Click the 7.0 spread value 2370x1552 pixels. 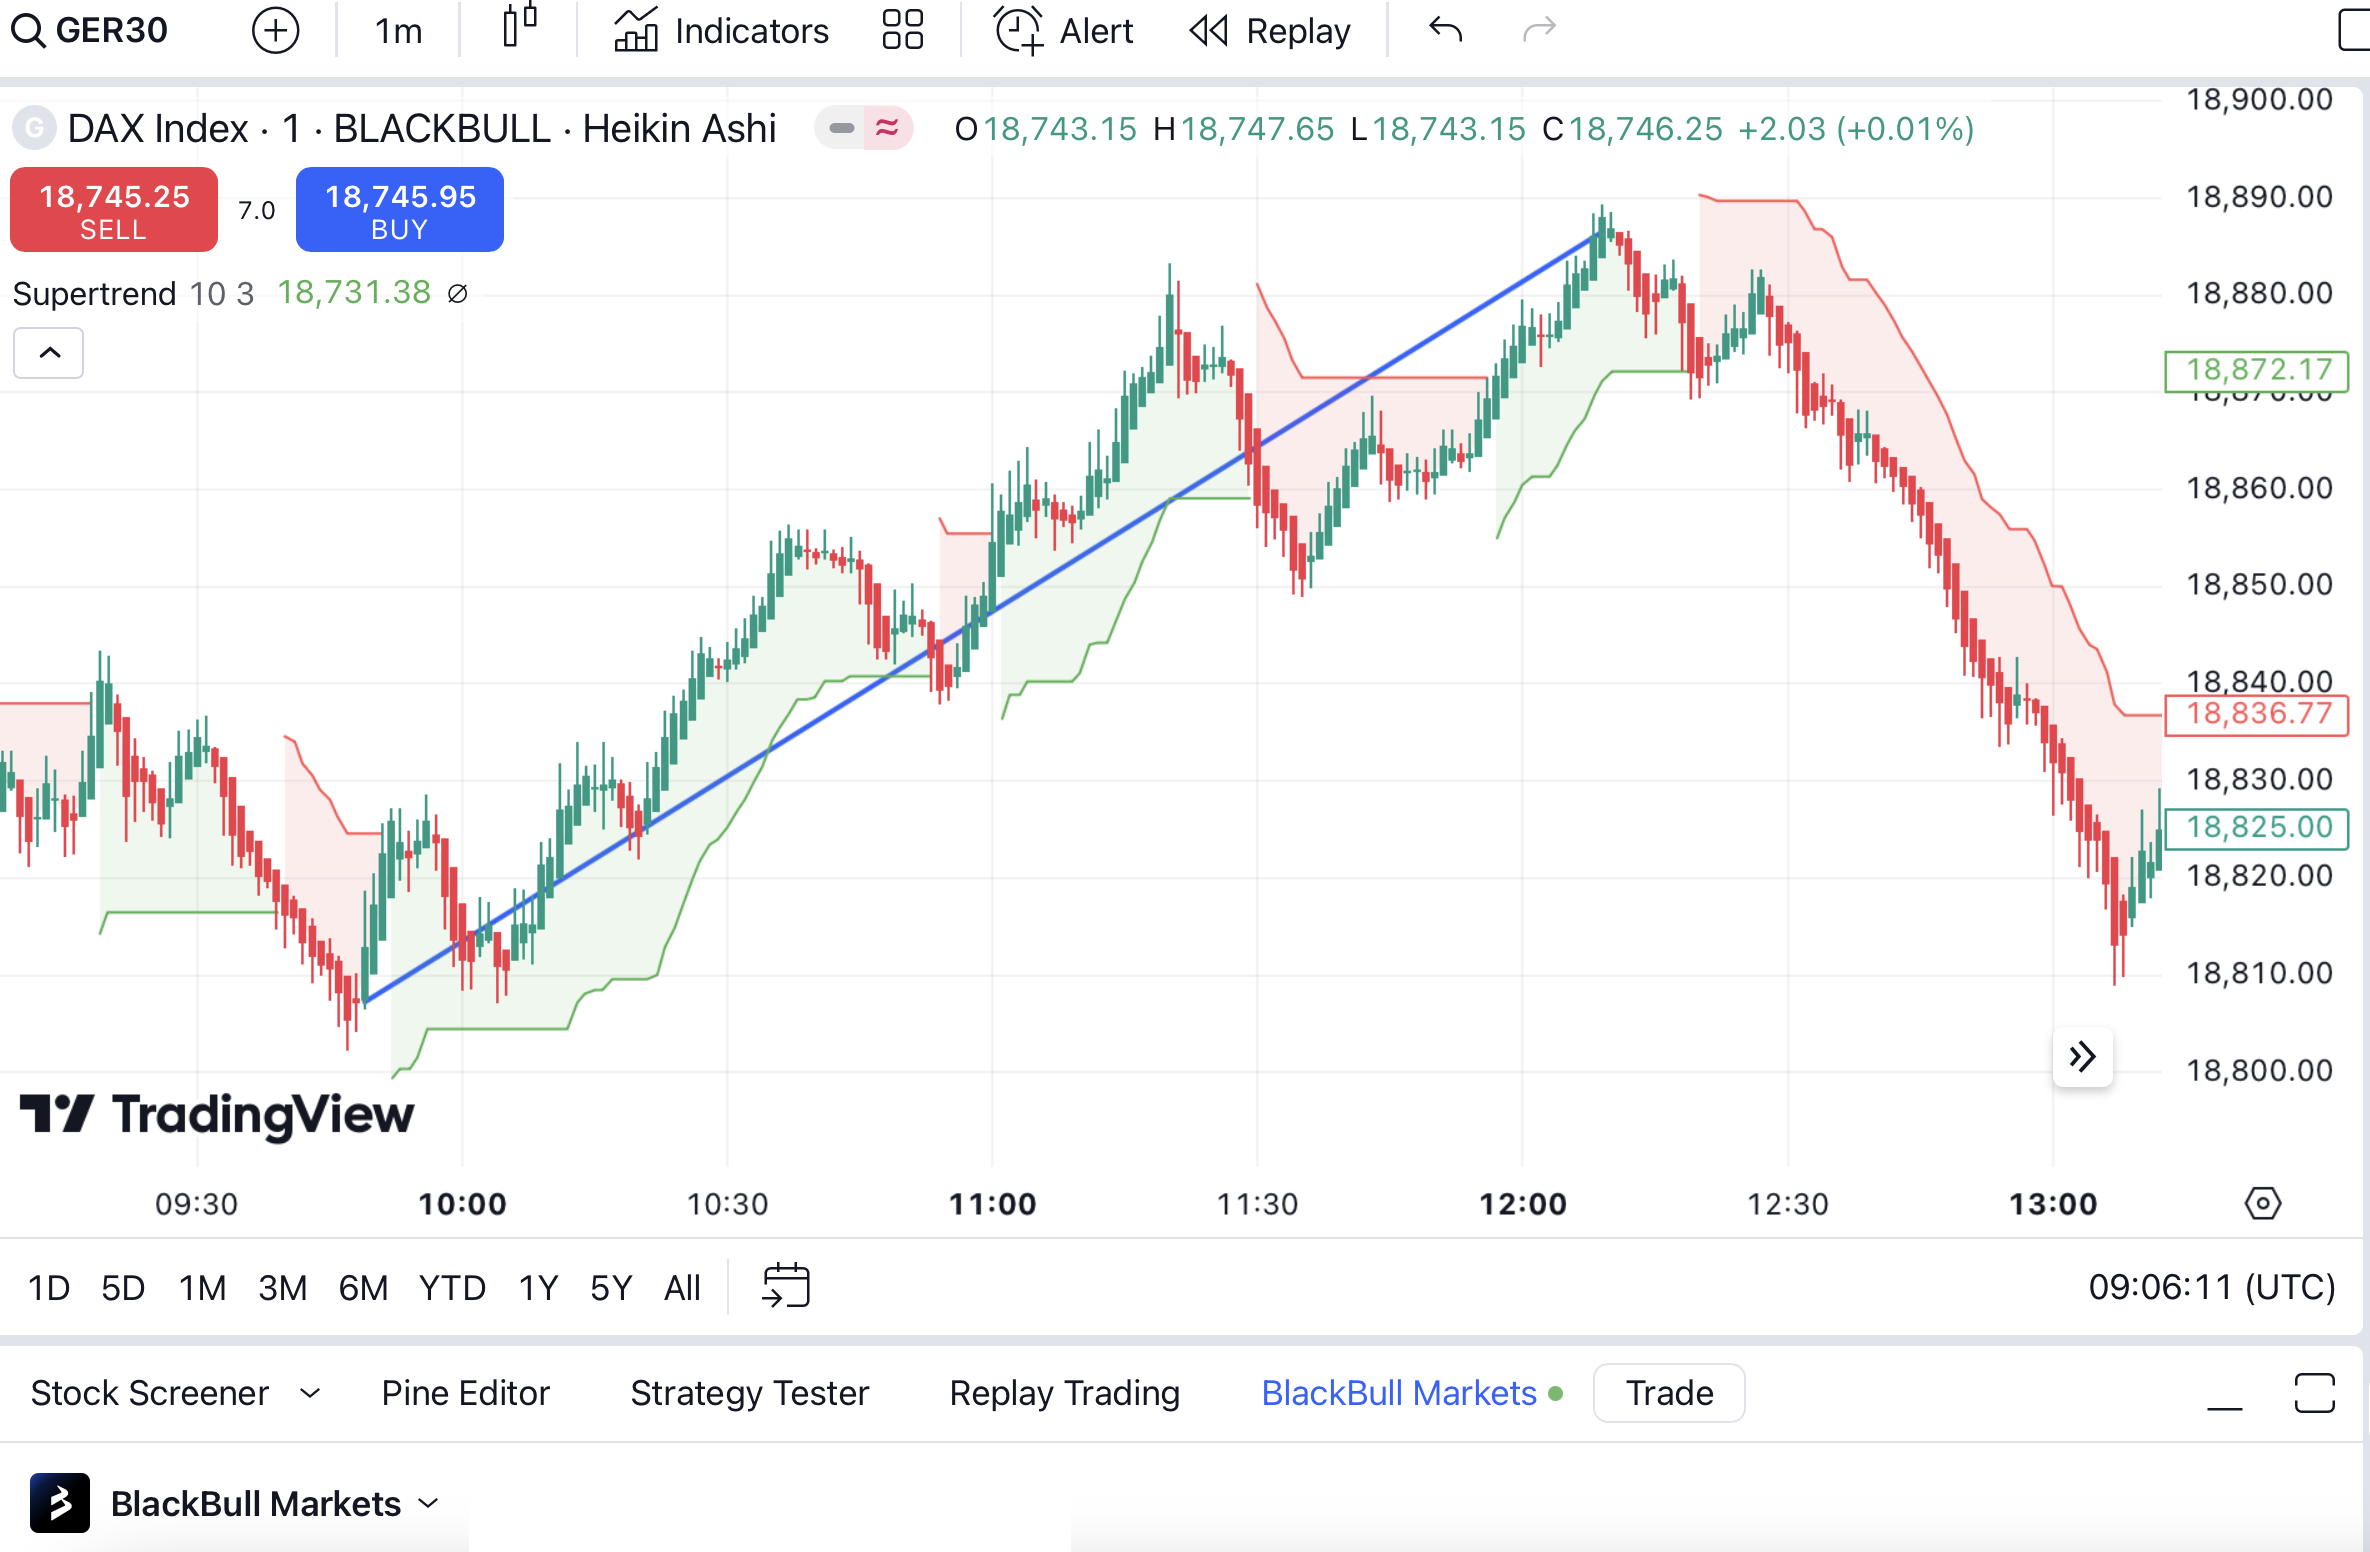point(257,210)
